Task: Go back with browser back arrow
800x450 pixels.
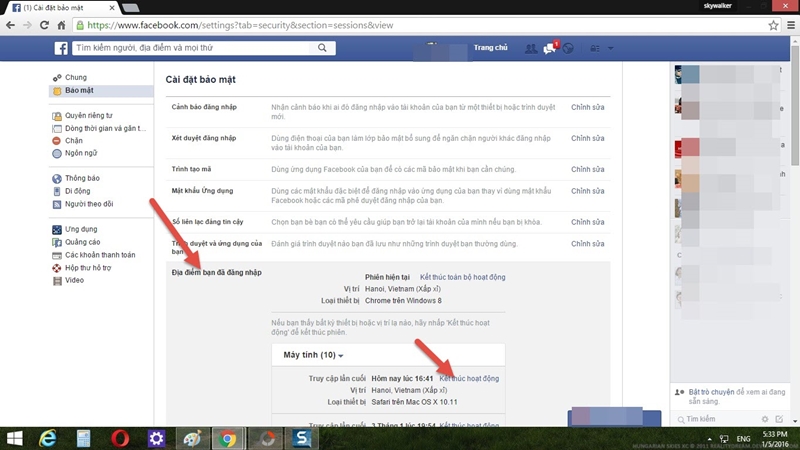Action: (x=10, y=25)
